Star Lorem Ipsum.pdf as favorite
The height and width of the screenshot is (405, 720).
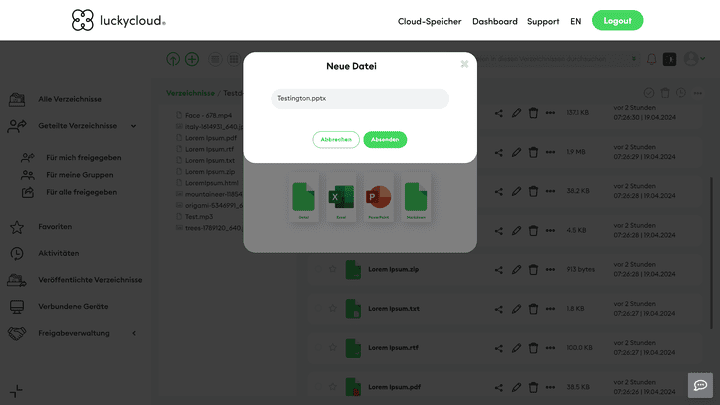tap(332, 387)
